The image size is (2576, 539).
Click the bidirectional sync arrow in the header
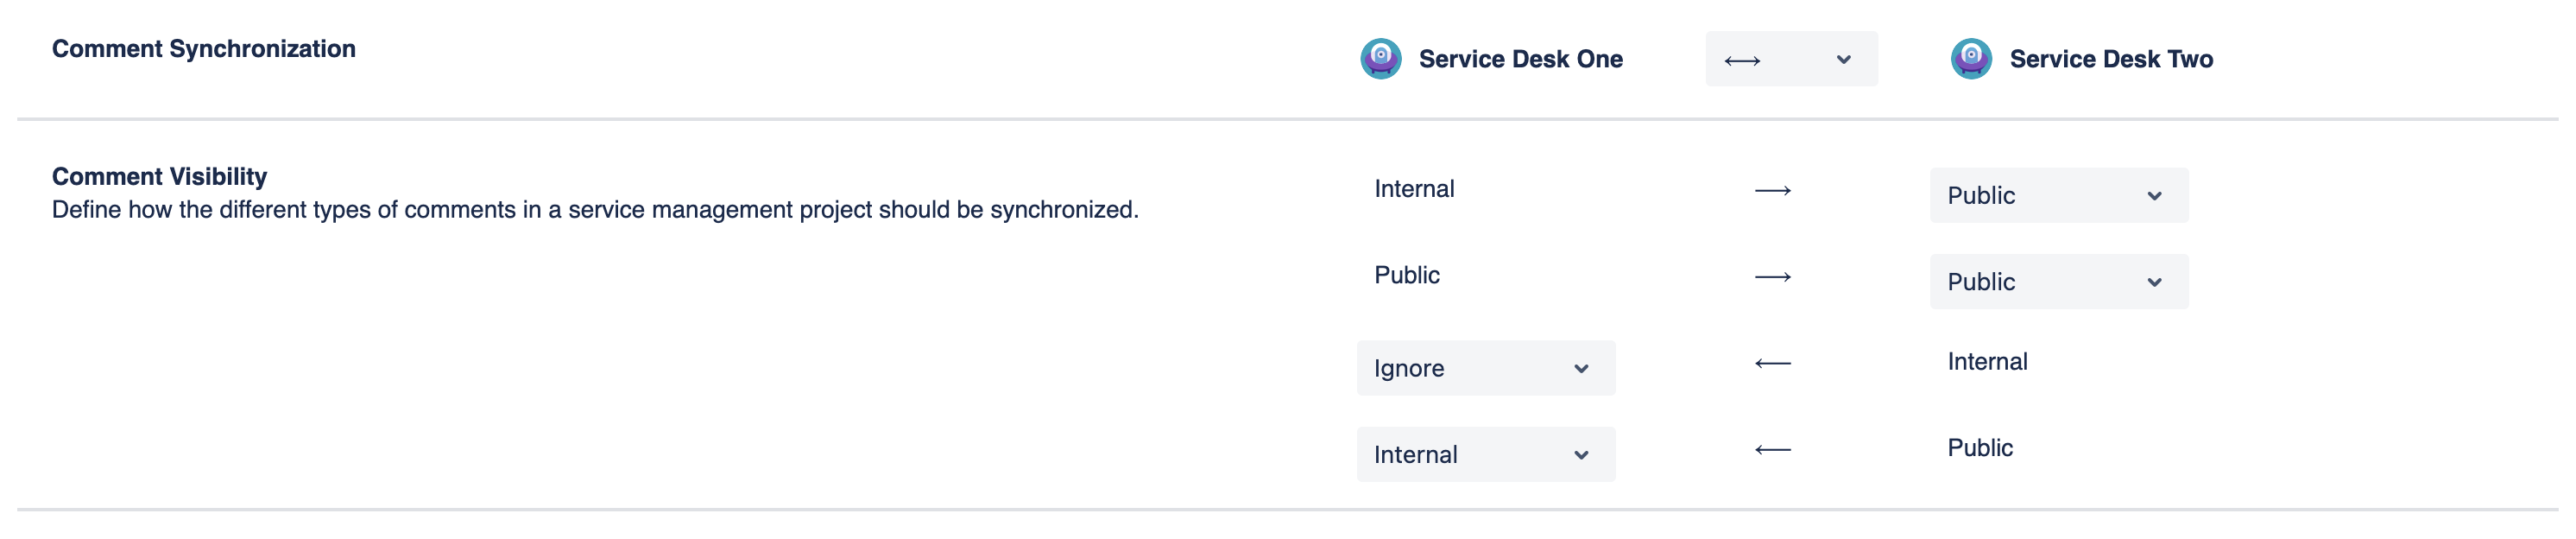(x=1742, y=58)
